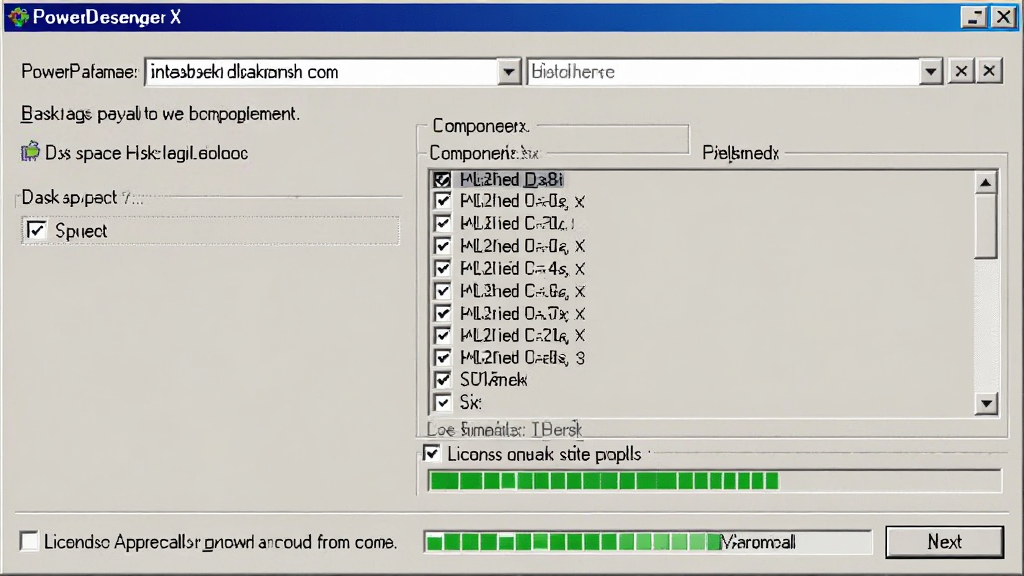The image size is (1024, 576).
Task: Click the first X button after Bistolherte dropdown
Action: (x=961, y=71)
